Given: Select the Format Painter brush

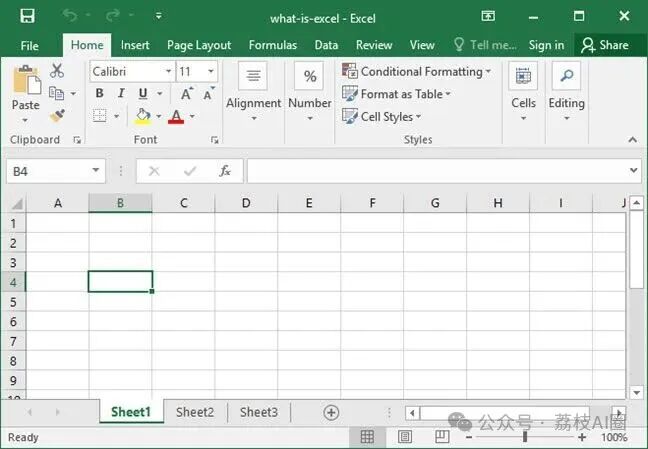Looking at the screenshot, I should pyautogui.click(x=57, y=116).
